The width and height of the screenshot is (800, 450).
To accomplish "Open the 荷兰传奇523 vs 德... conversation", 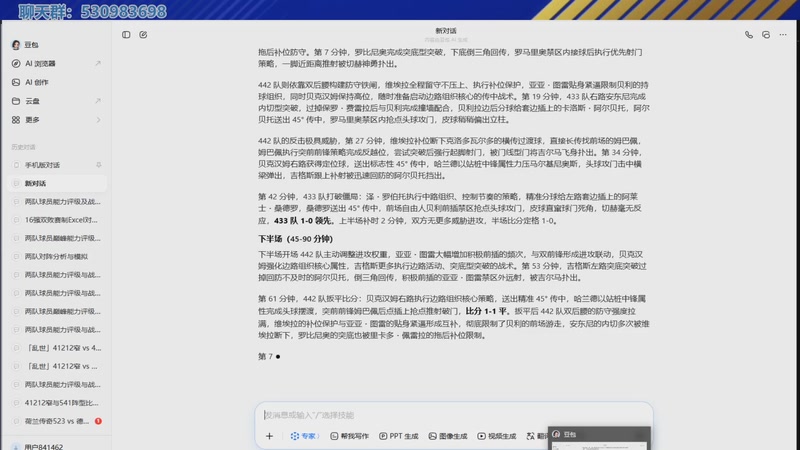I will tap(58, 421).
